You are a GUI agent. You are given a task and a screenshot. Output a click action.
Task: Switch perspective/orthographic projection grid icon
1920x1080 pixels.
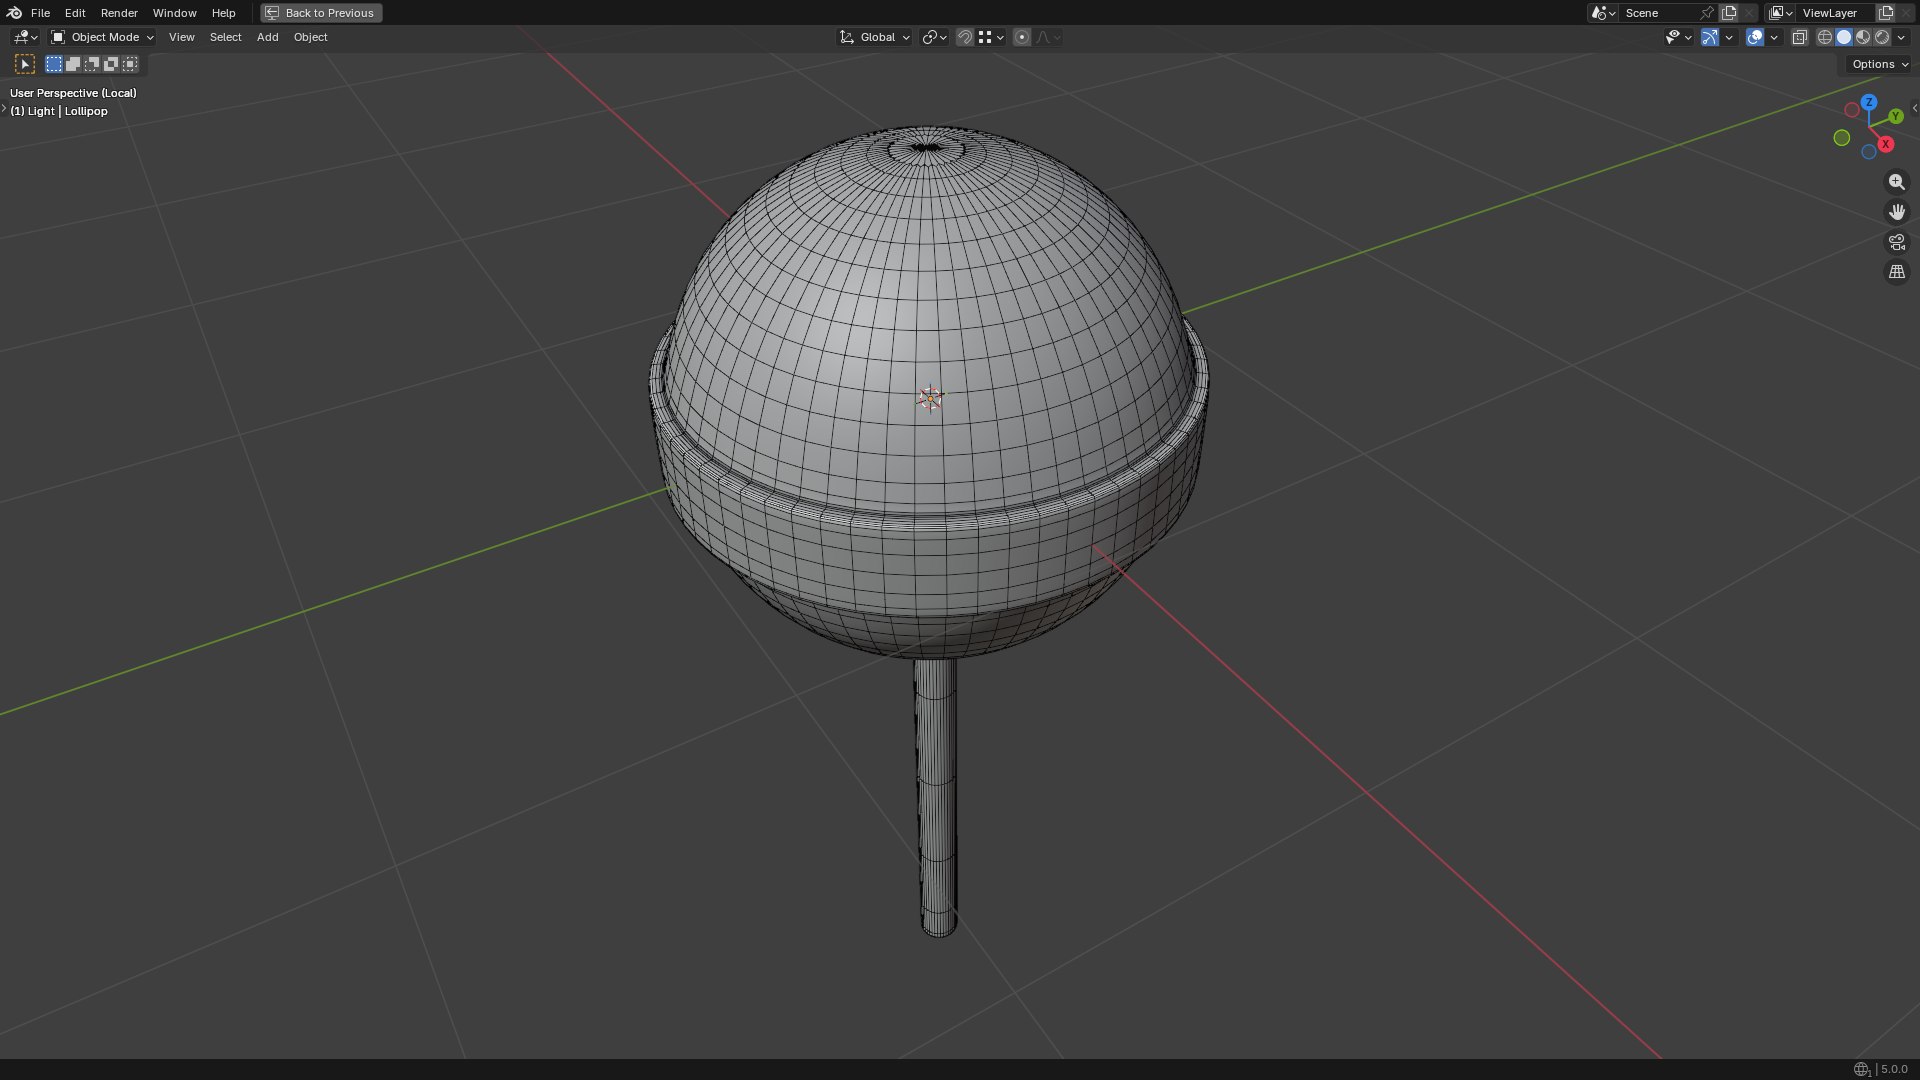point(1897,272)
